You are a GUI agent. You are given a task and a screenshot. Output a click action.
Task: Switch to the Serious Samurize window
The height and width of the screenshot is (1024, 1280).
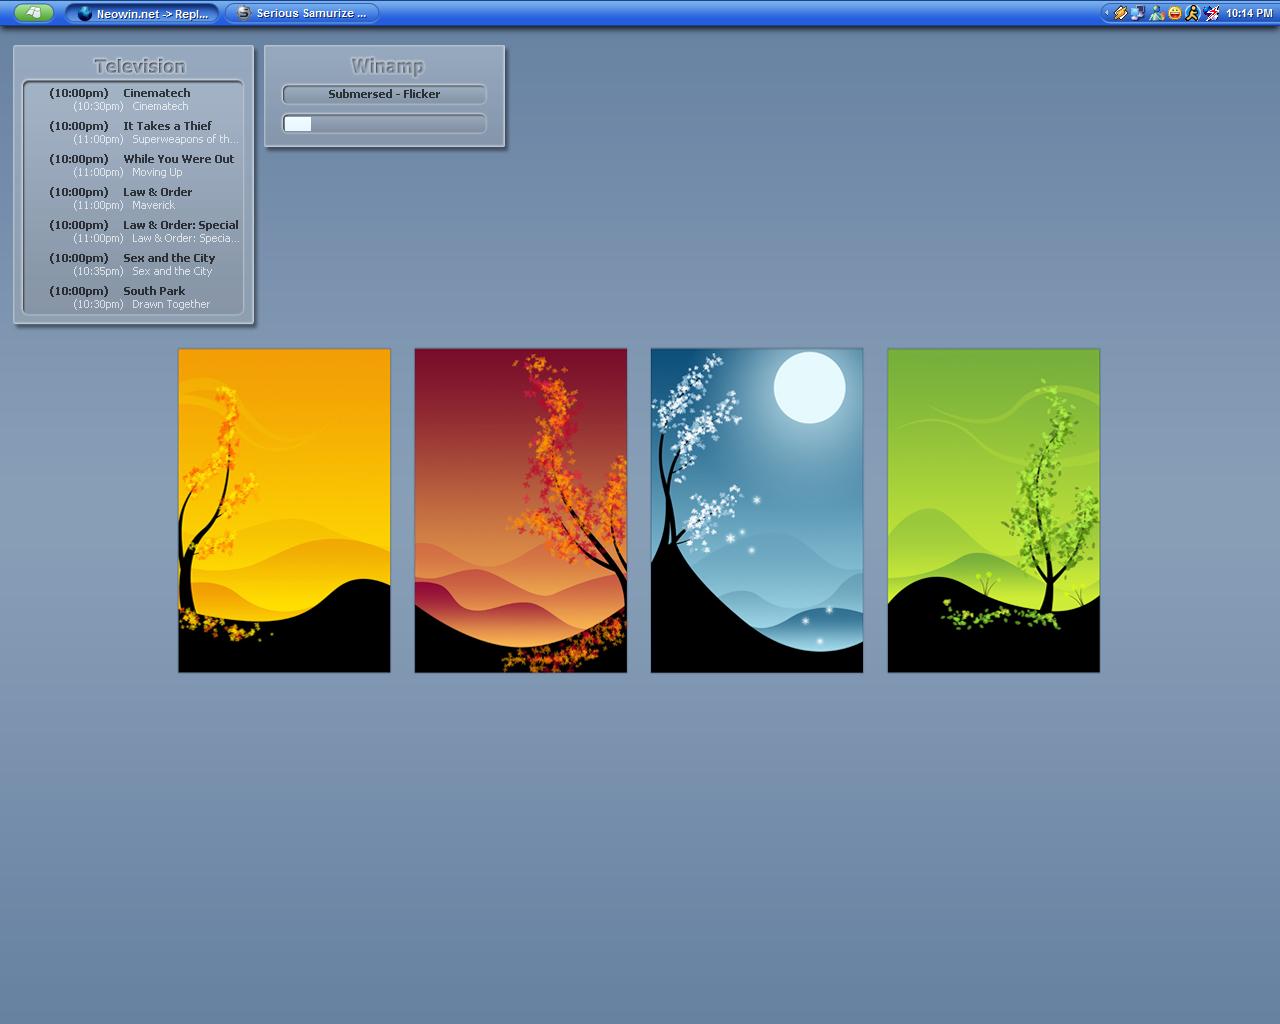pos(305,13)
